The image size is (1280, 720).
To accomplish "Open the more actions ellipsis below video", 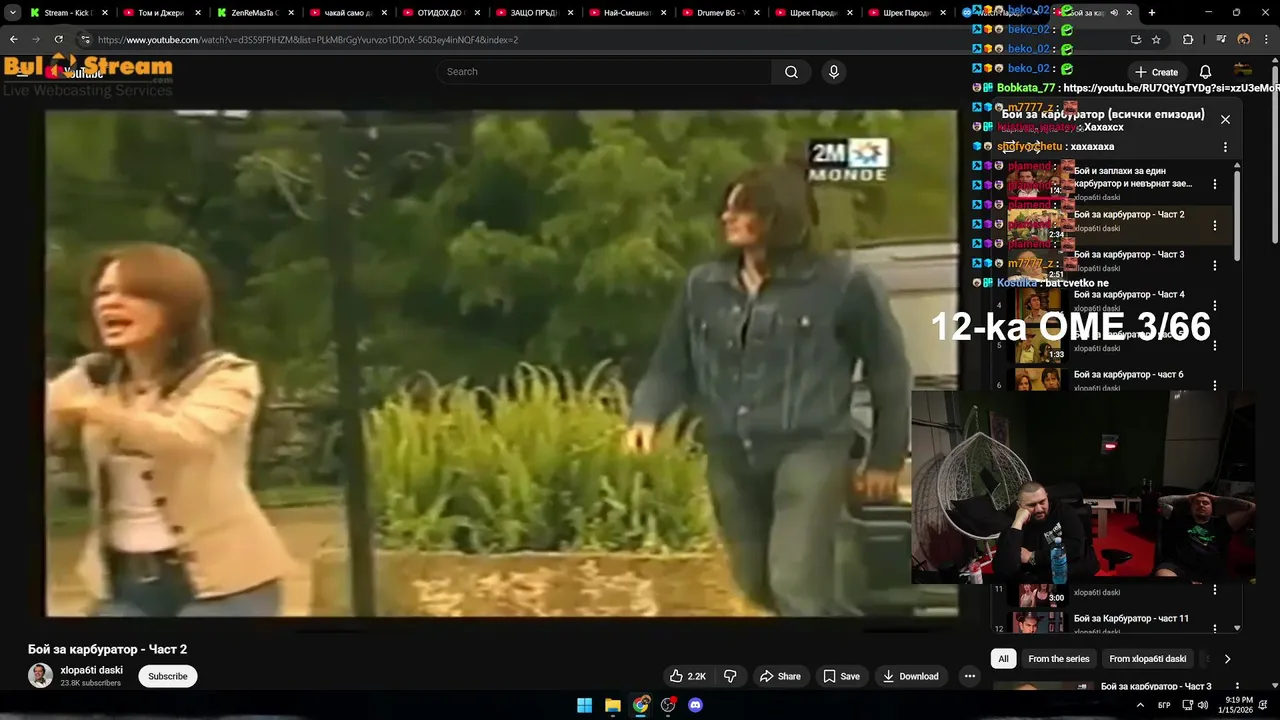I will 969,676.
